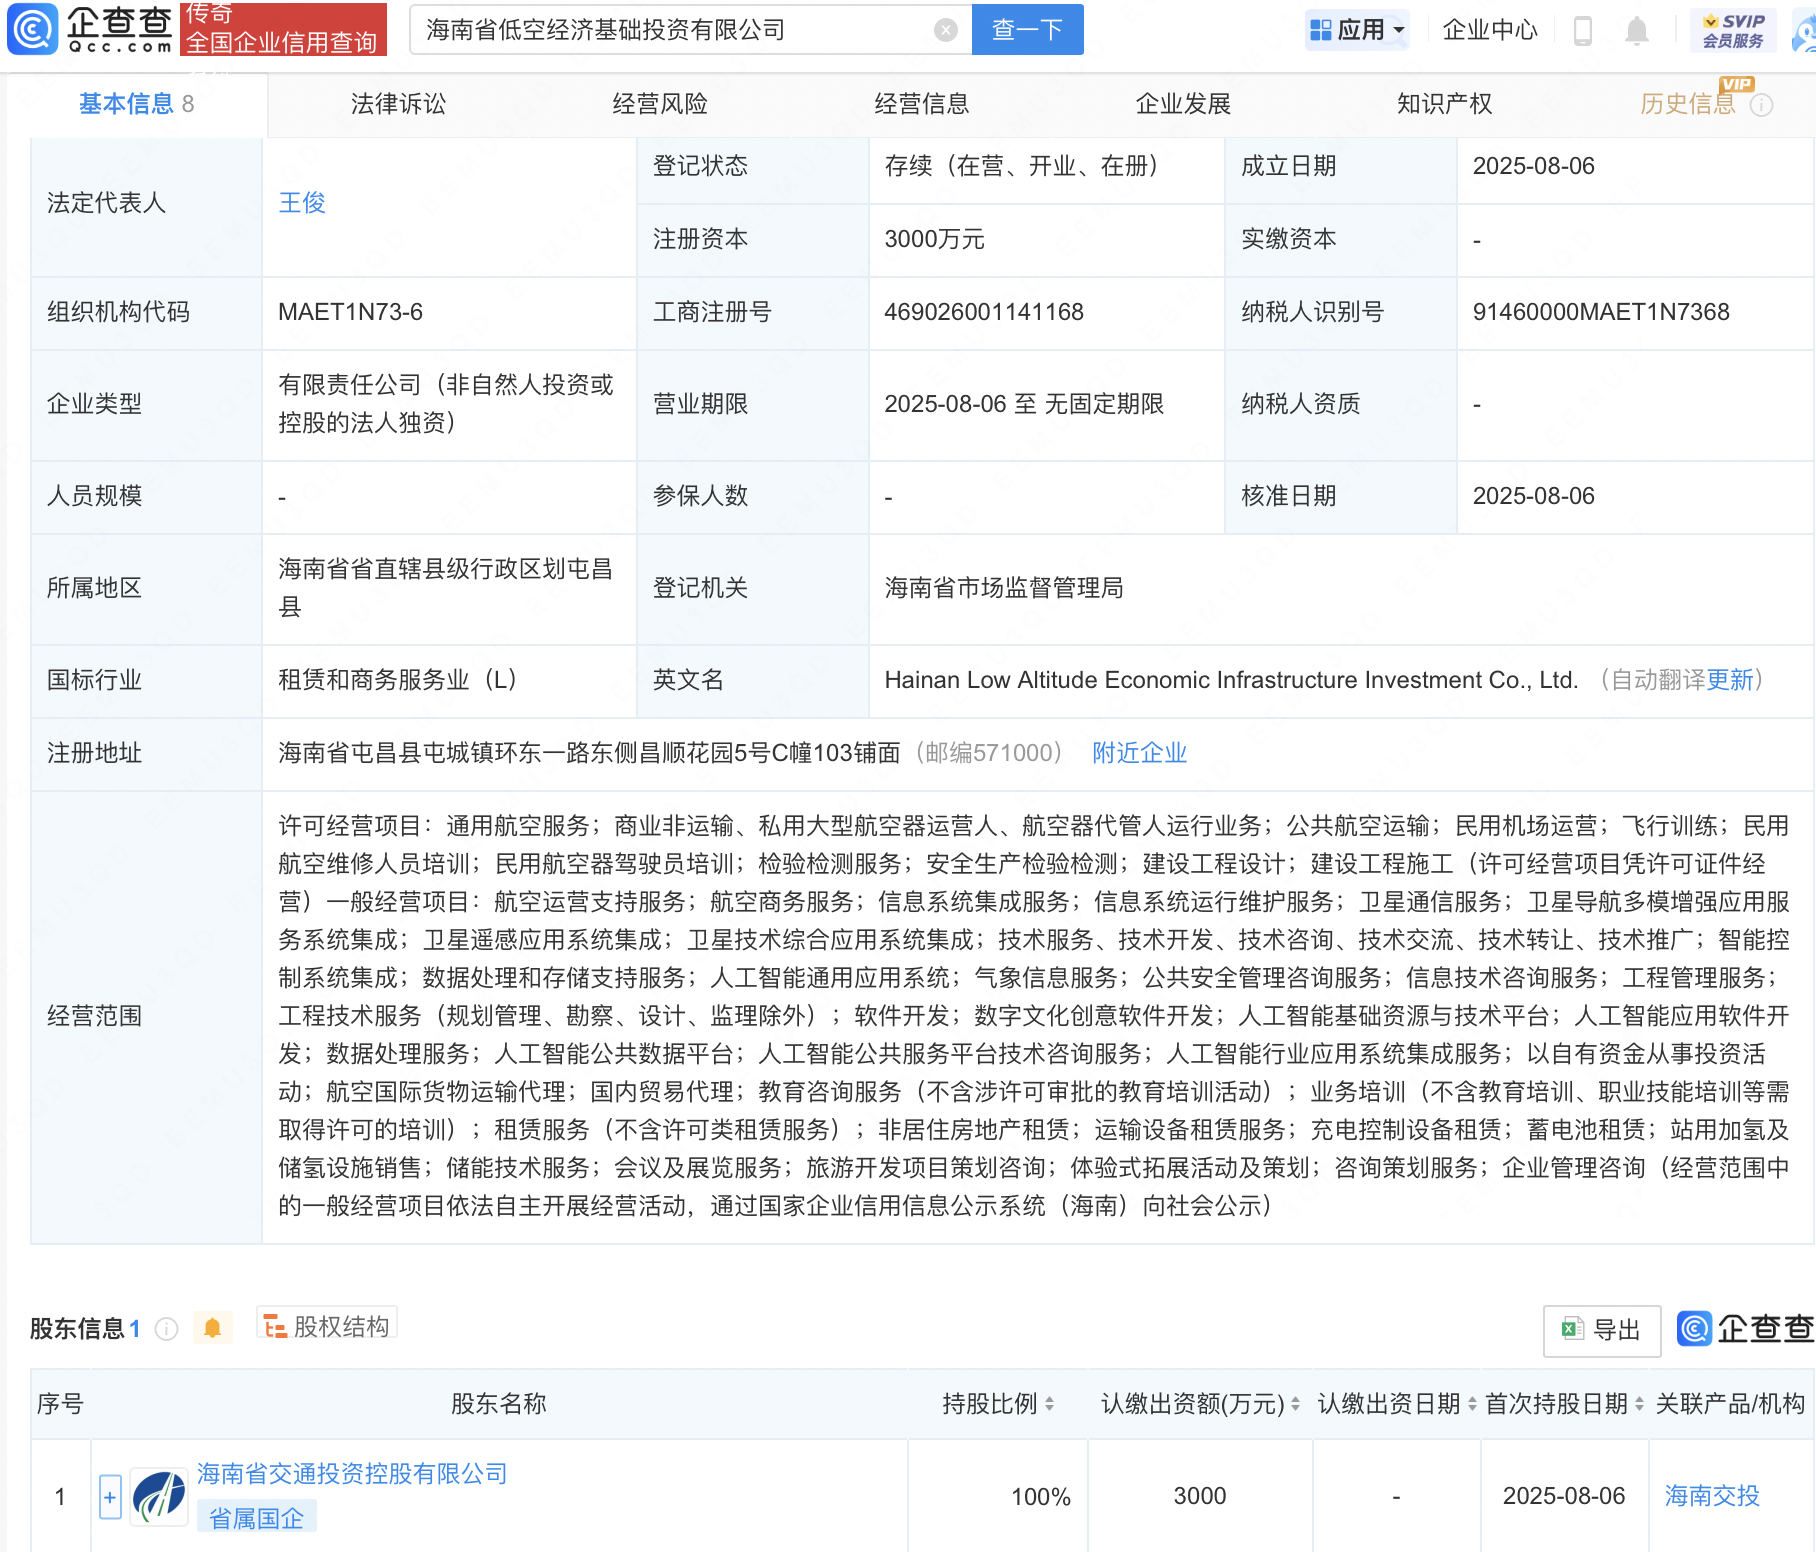1816x1552 pixels.
Task: Sort by 首次持股日期 column
Action: (1639, 1404)
